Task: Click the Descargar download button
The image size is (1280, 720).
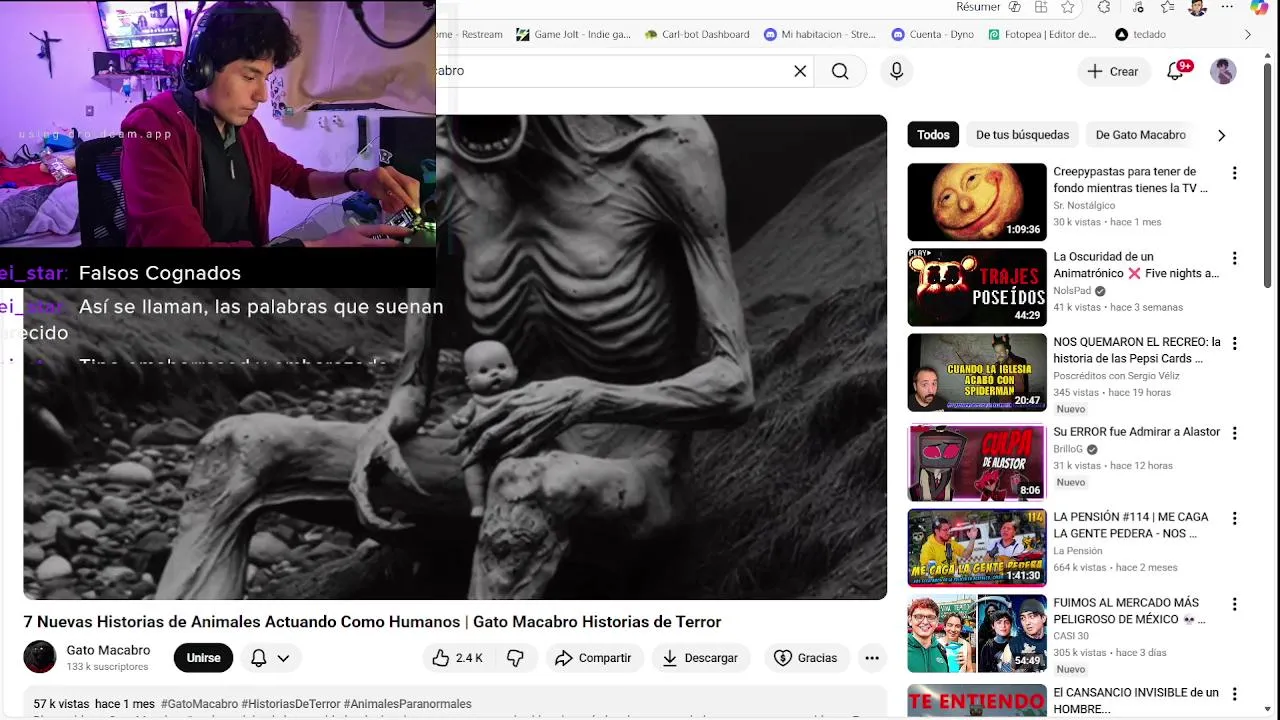Action: pyautogui.click(x=700, y=658)
